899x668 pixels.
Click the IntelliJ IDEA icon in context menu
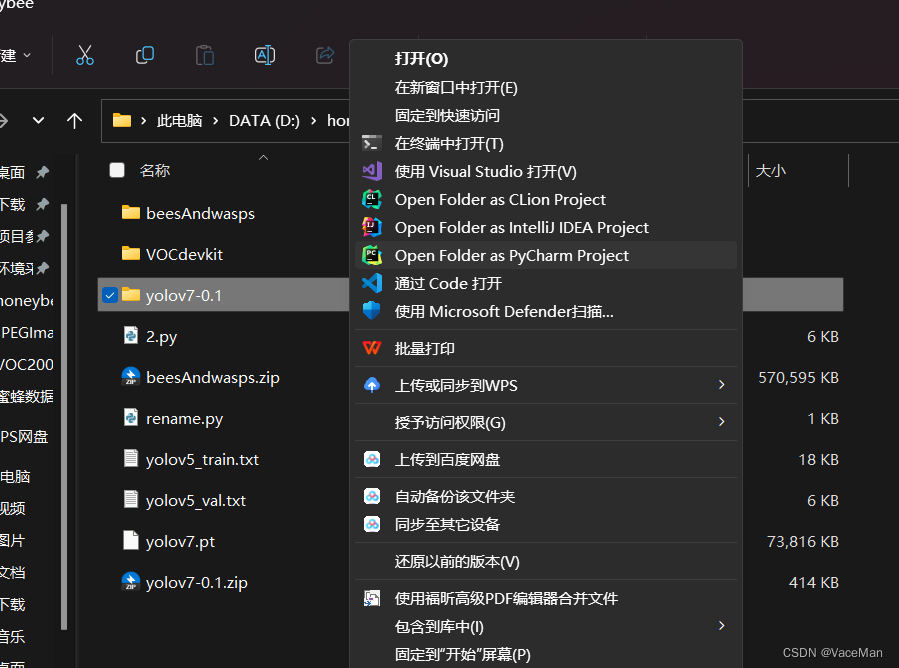pyautogui.click(x=372, y=227)
